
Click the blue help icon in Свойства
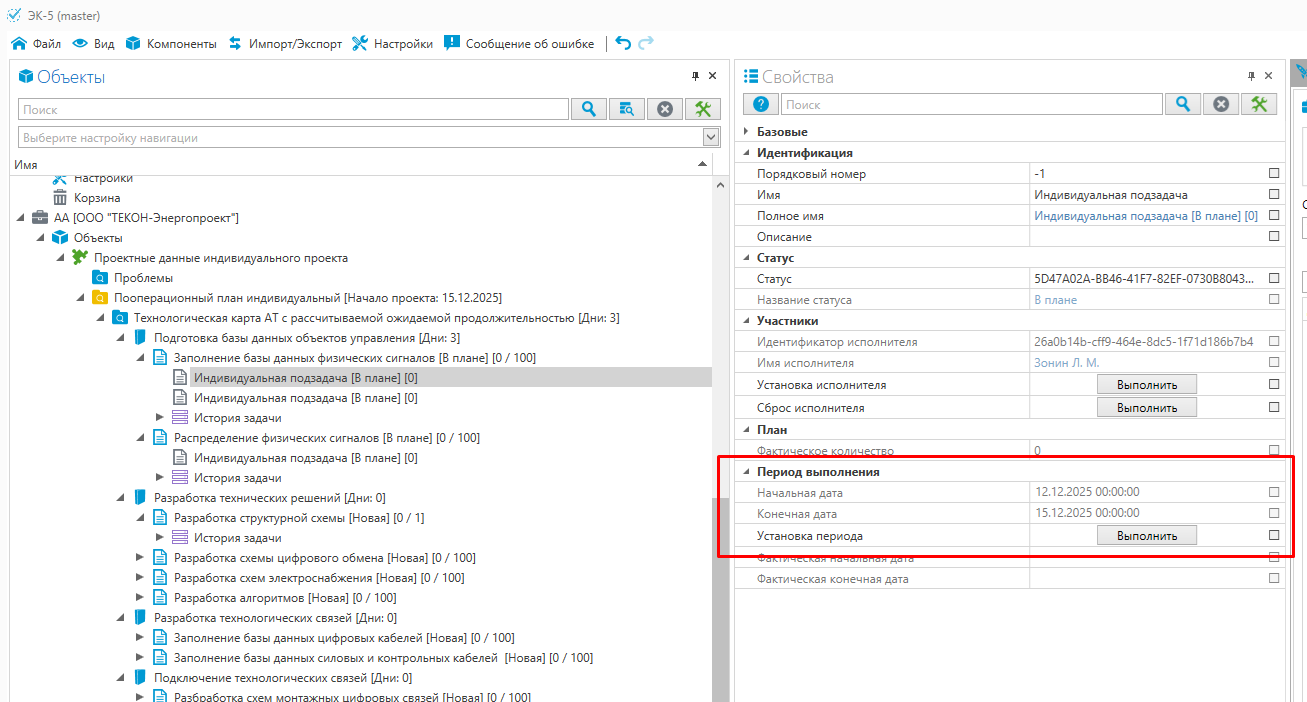tap(760, 104)
